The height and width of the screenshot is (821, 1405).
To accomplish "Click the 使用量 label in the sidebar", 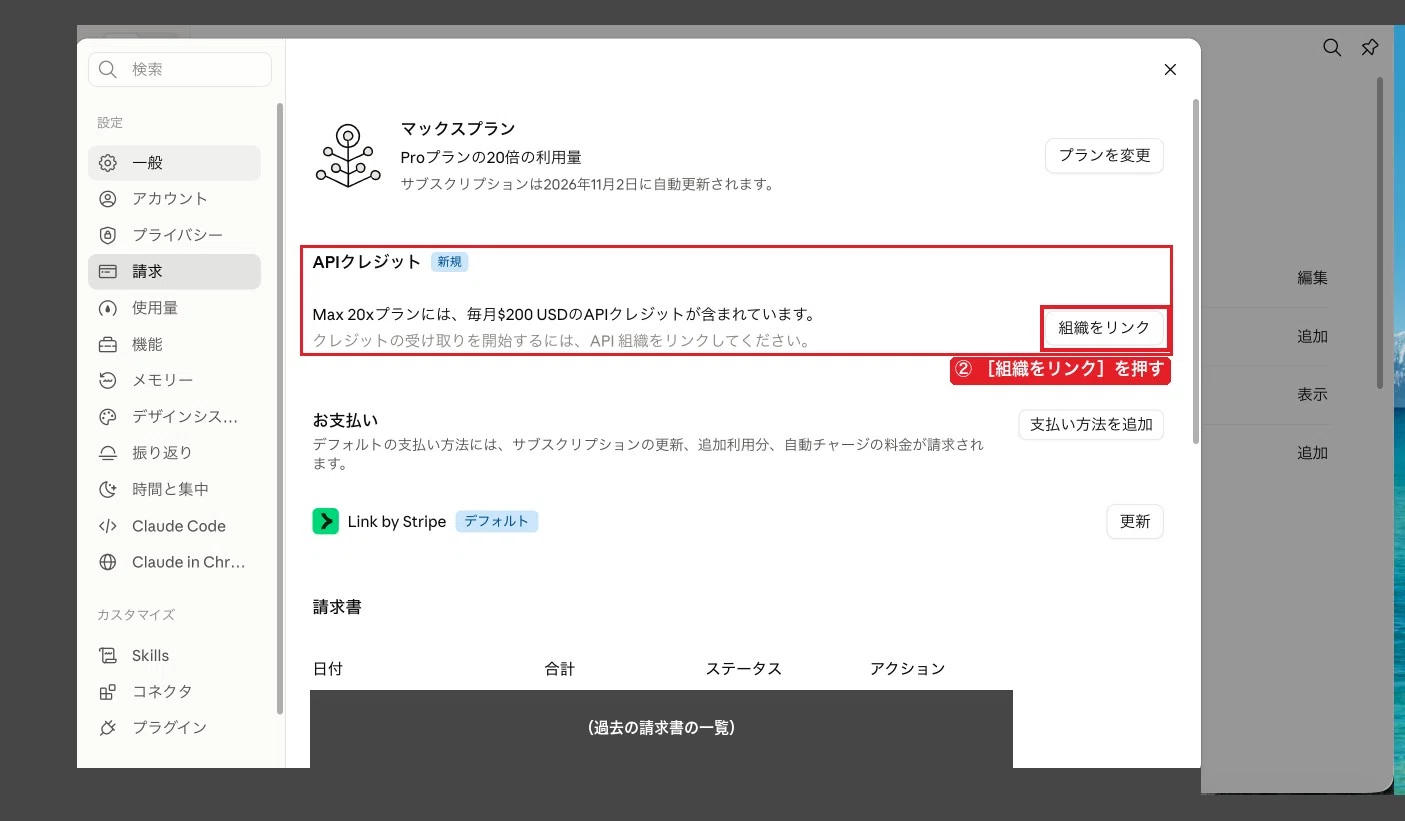I will click(155, 308).
